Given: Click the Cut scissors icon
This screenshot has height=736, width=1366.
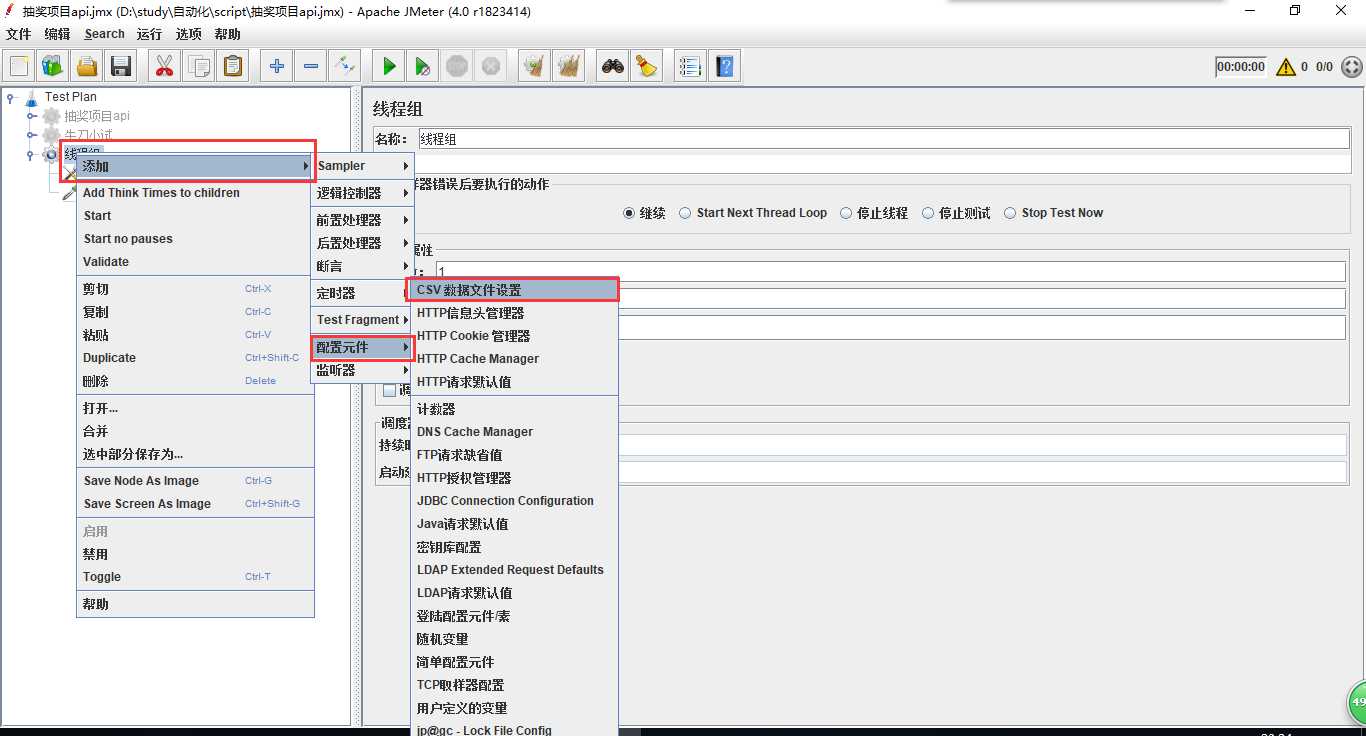Looking at the screenshot, I should pyautogui.click(x=164, y=67).
